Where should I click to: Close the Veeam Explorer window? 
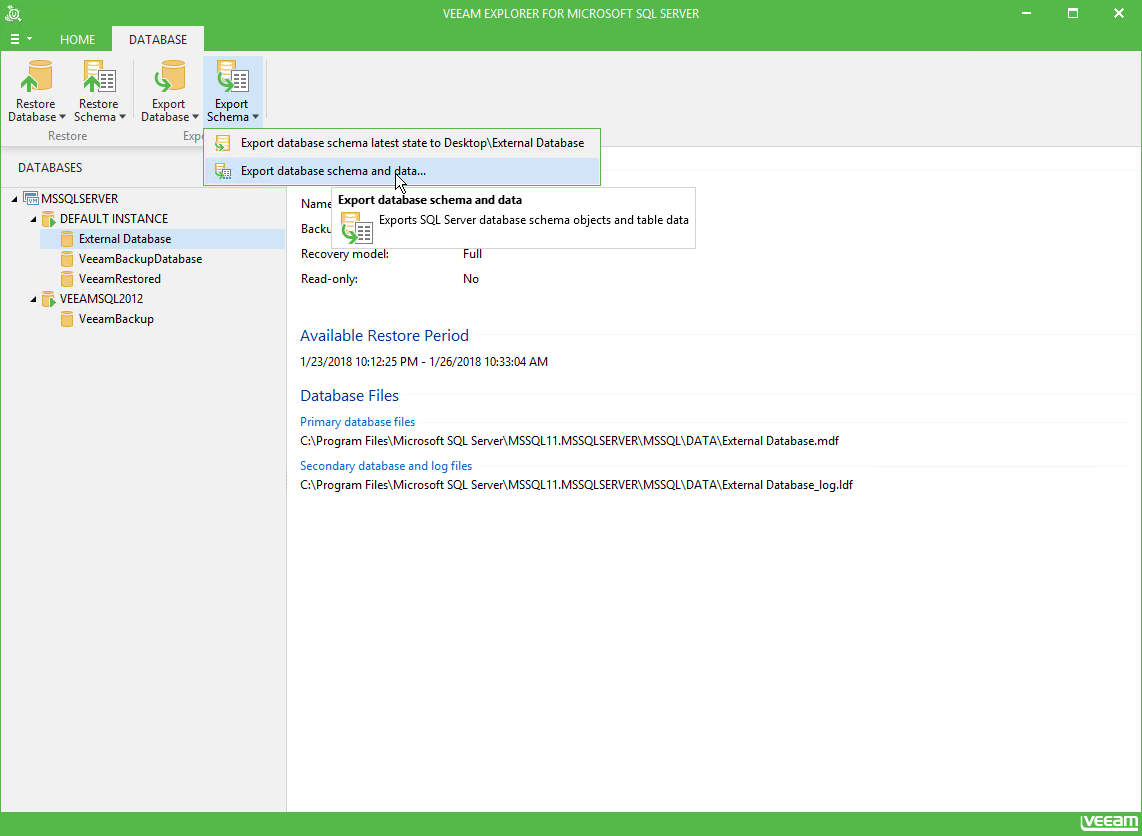click(1119, 13)
